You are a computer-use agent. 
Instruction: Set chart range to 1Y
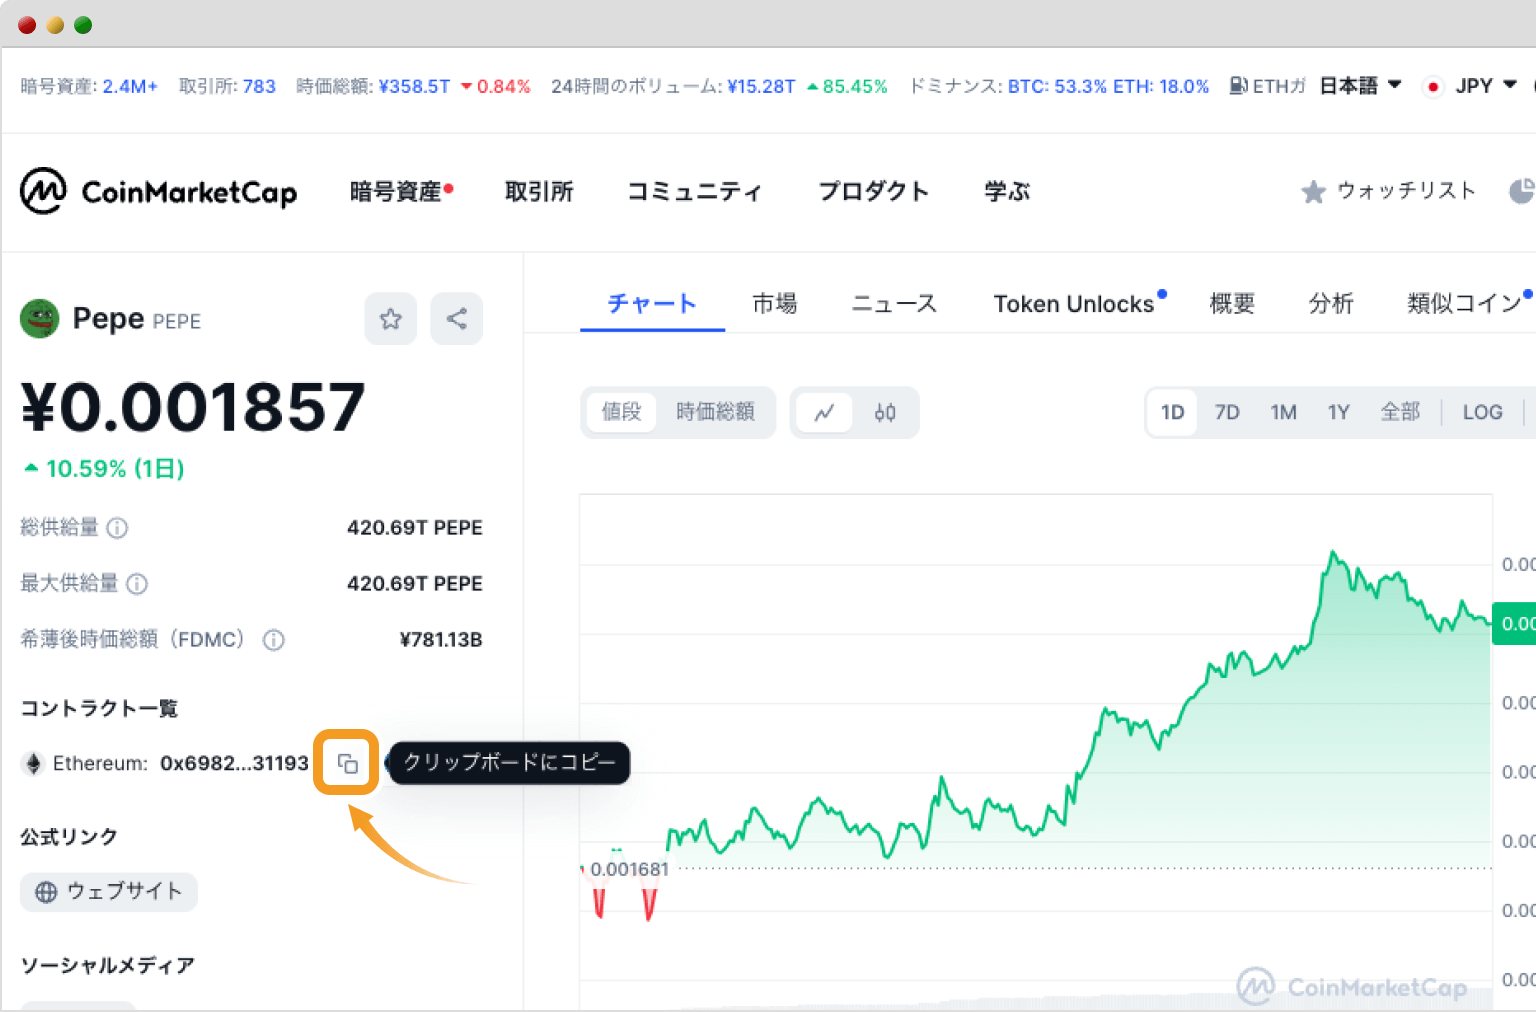tap(1338, 412)
